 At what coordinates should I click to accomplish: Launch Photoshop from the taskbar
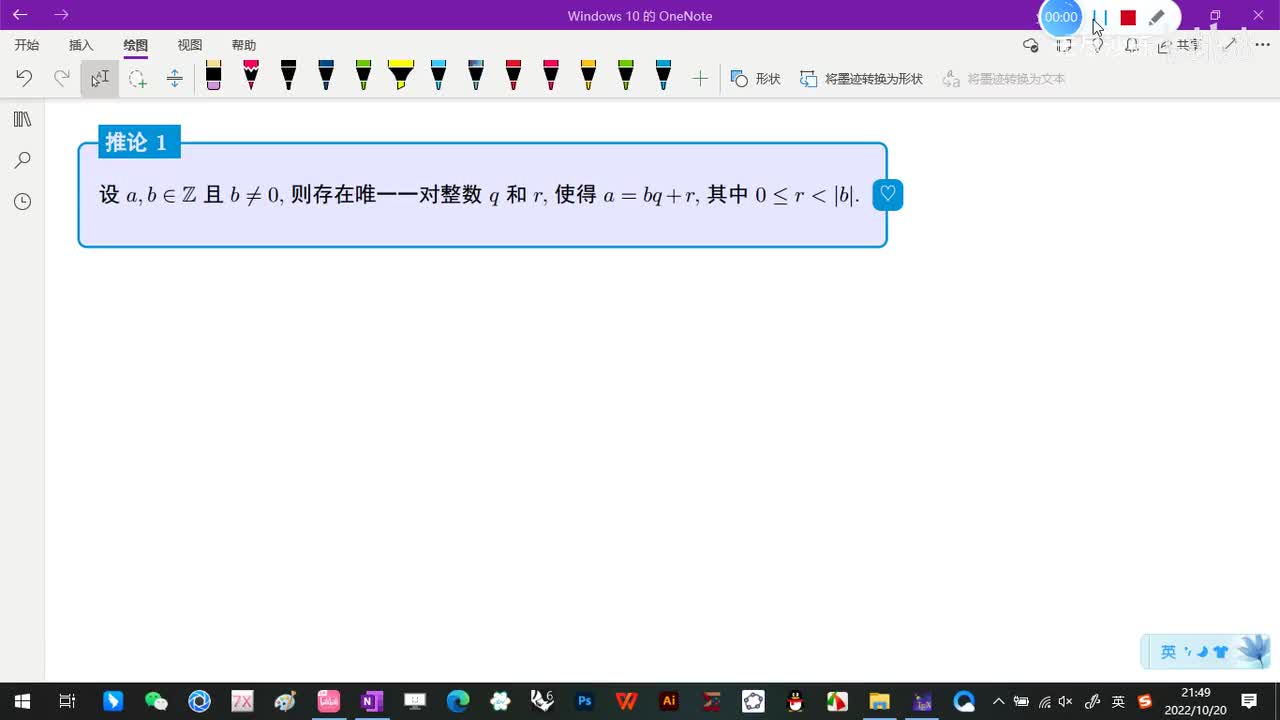click(x=585, y=701)
